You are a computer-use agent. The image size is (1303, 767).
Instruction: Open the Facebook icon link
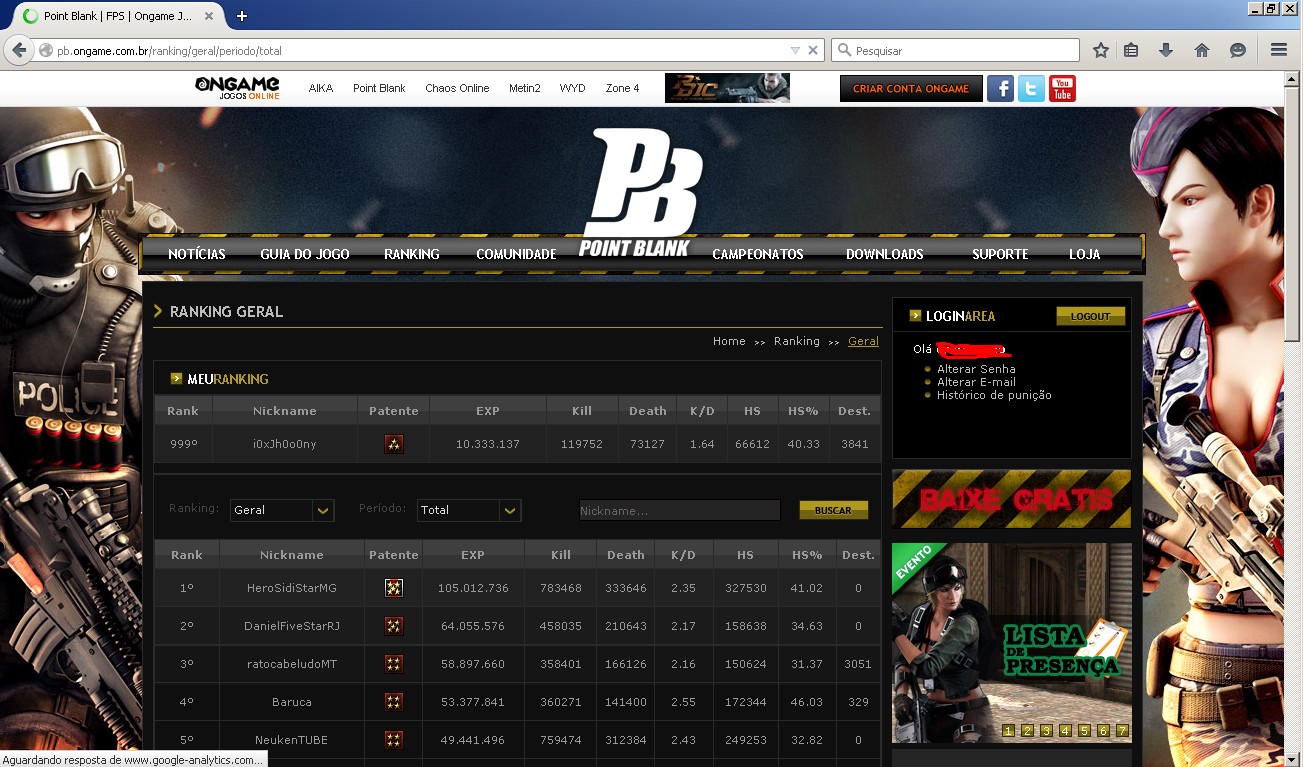[1000, 88]
